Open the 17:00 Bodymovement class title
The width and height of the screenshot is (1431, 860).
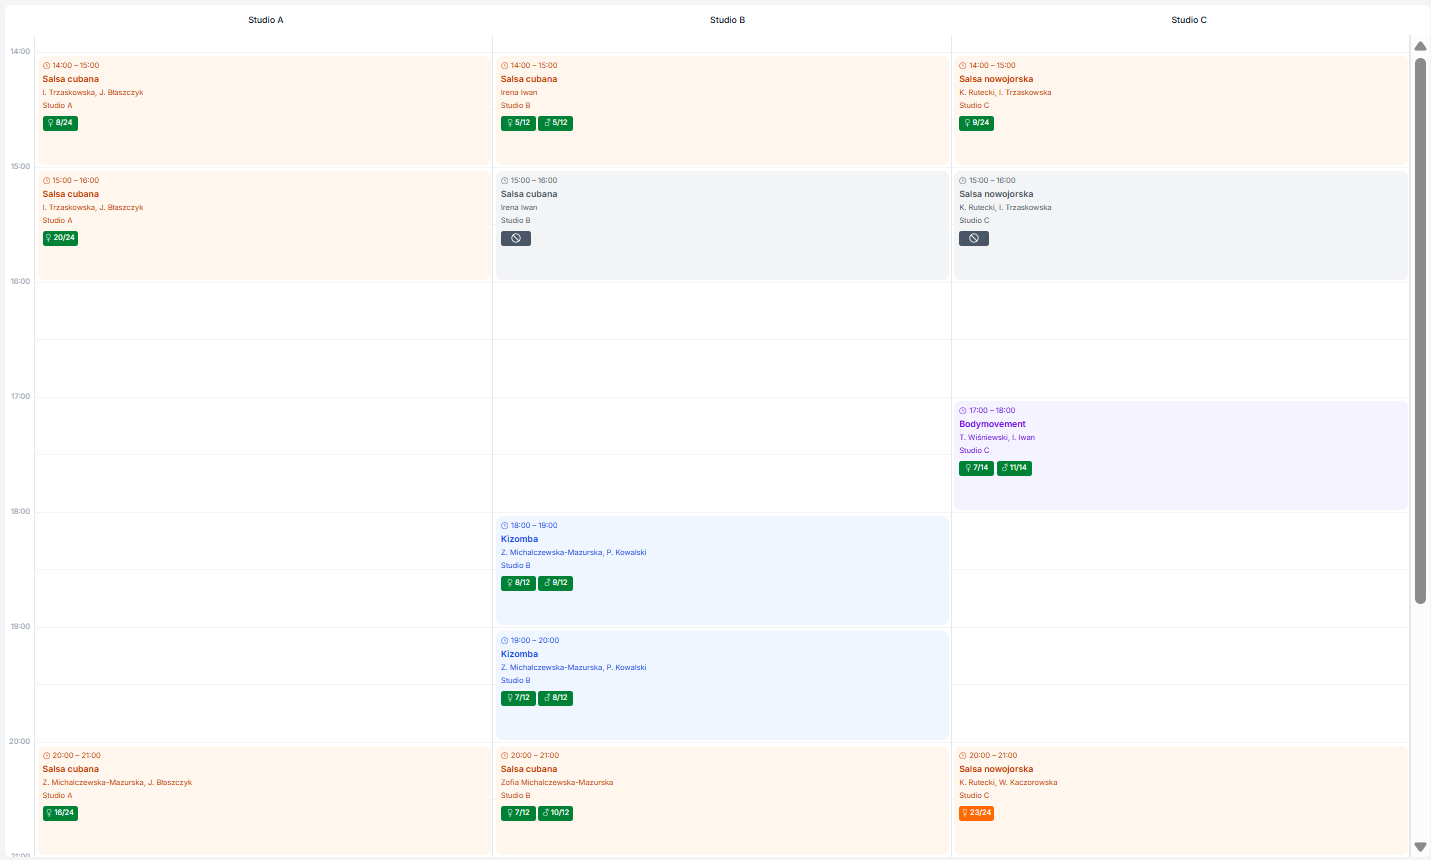[992, 424]
